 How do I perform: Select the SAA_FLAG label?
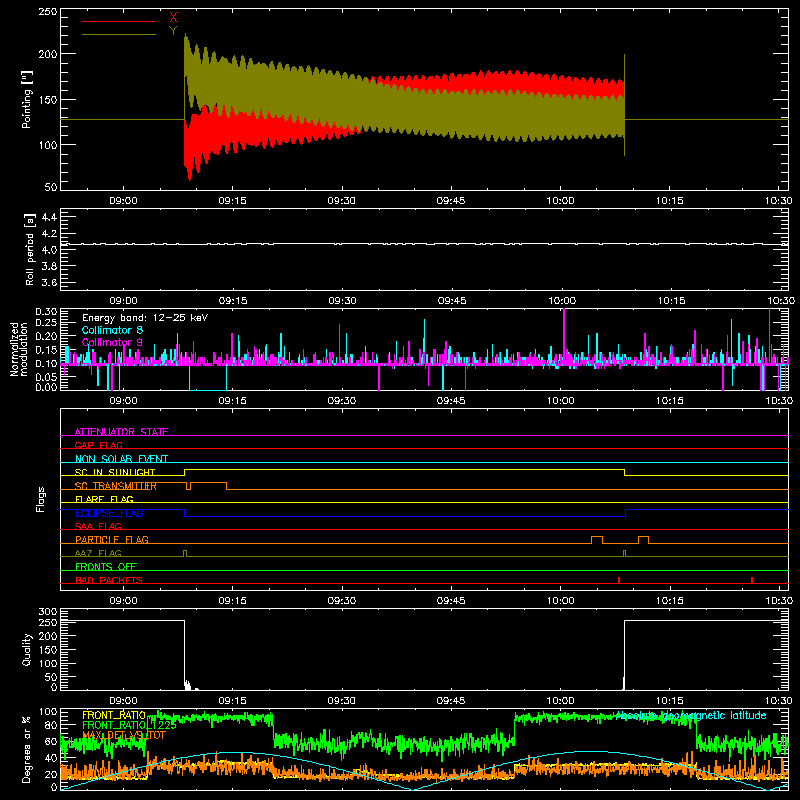(98, 526)
